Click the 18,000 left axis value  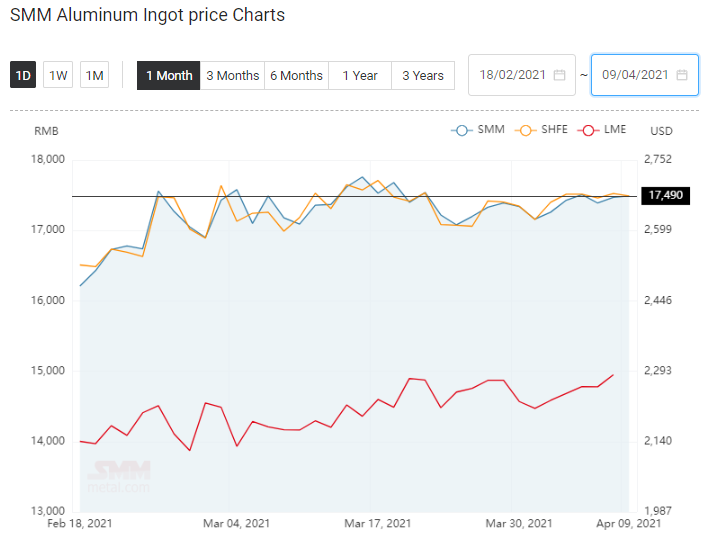pos(48,159)
